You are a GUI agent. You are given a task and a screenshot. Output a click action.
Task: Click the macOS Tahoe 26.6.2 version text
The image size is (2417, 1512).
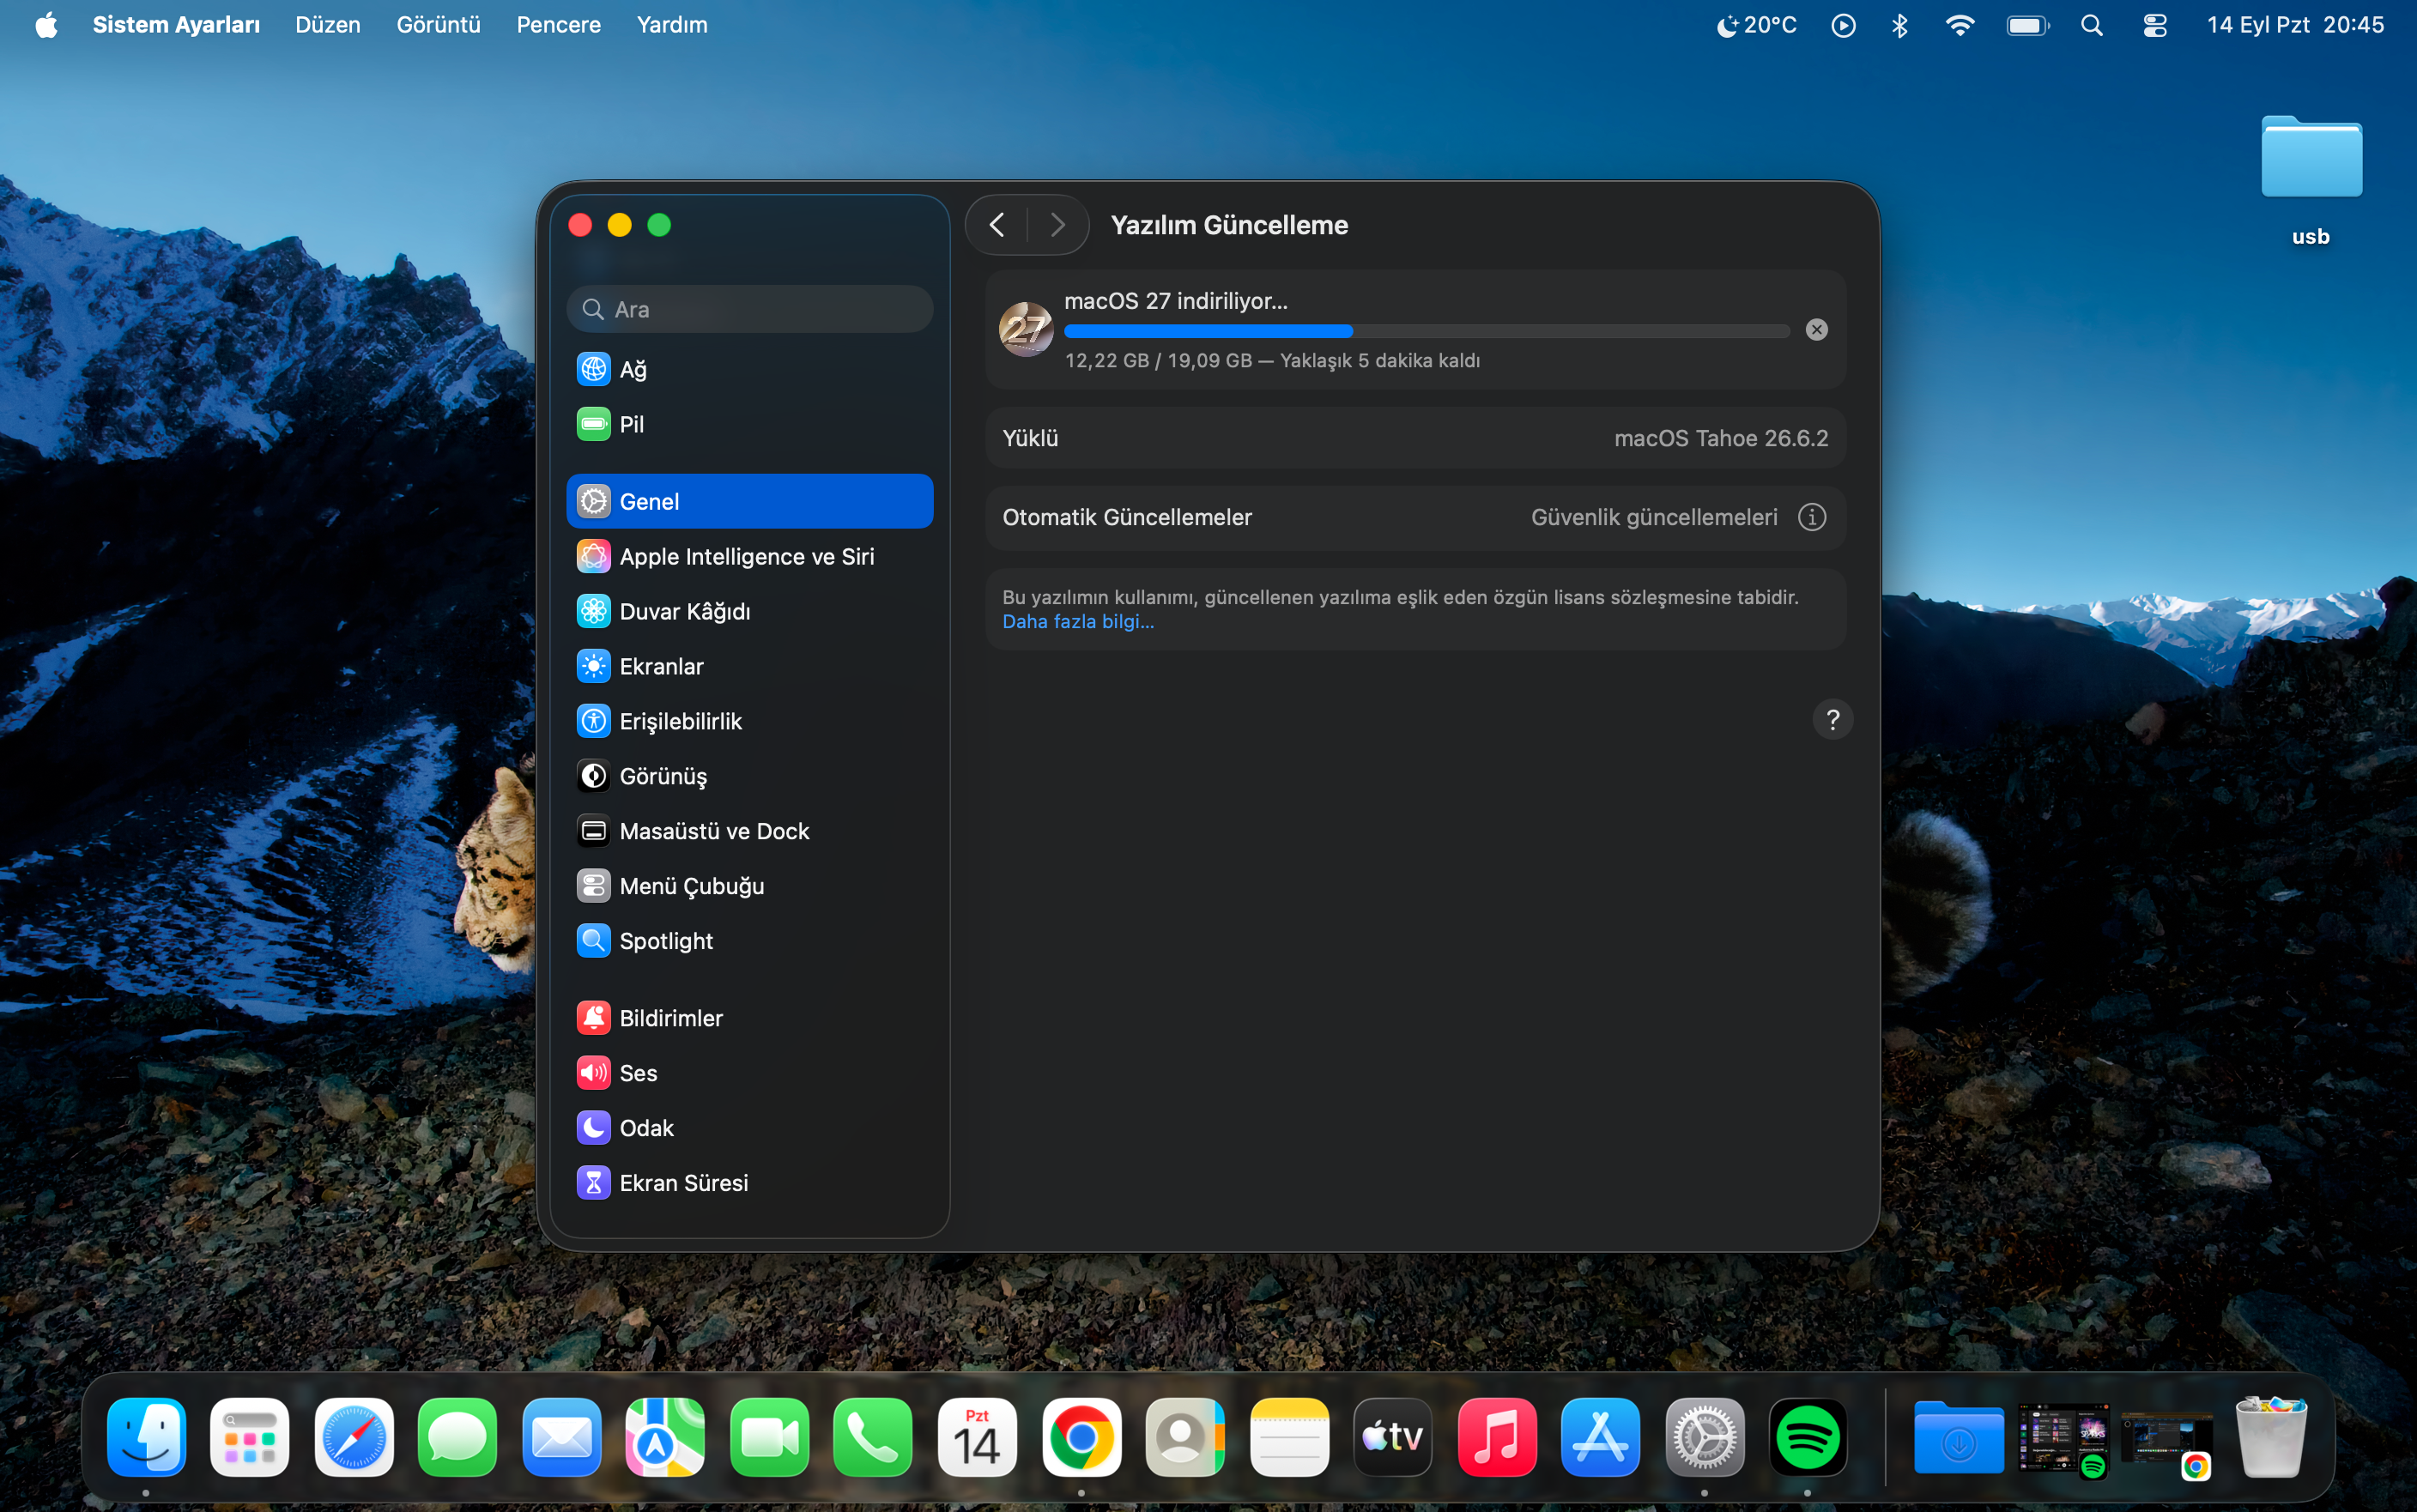(1720, 438)
